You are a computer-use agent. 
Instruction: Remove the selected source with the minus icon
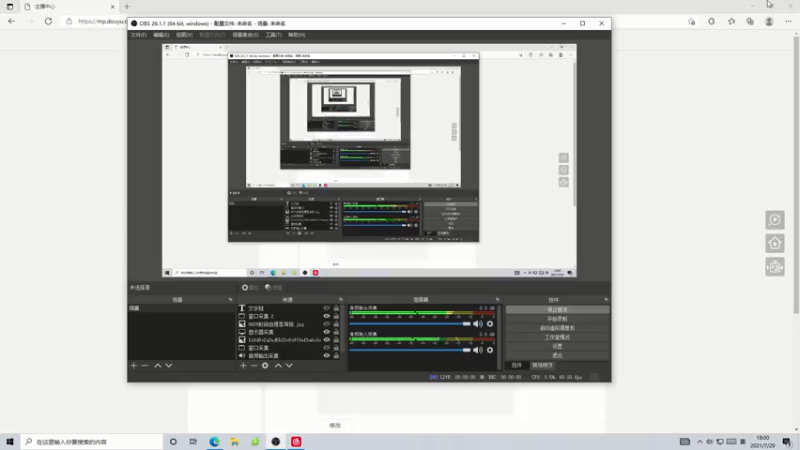point(254,365)
